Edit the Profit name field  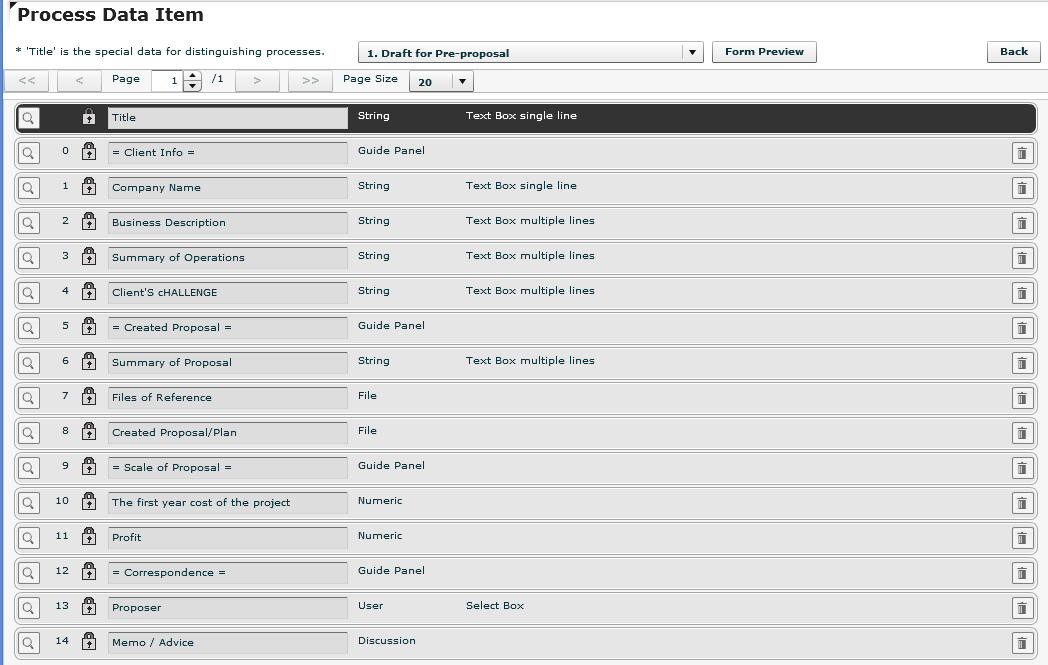coord(228,538)
